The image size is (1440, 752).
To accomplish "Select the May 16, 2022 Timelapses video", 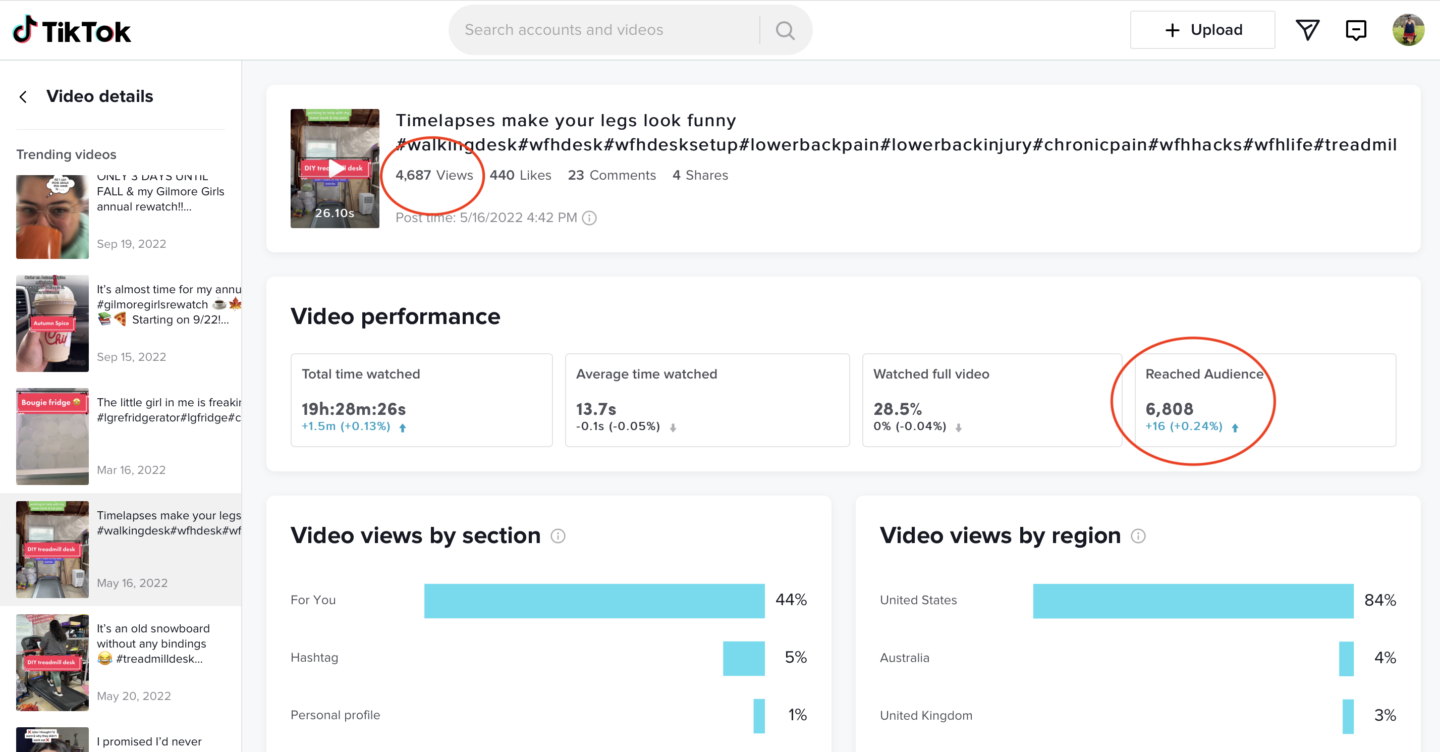I will click(x=120, y=549).
